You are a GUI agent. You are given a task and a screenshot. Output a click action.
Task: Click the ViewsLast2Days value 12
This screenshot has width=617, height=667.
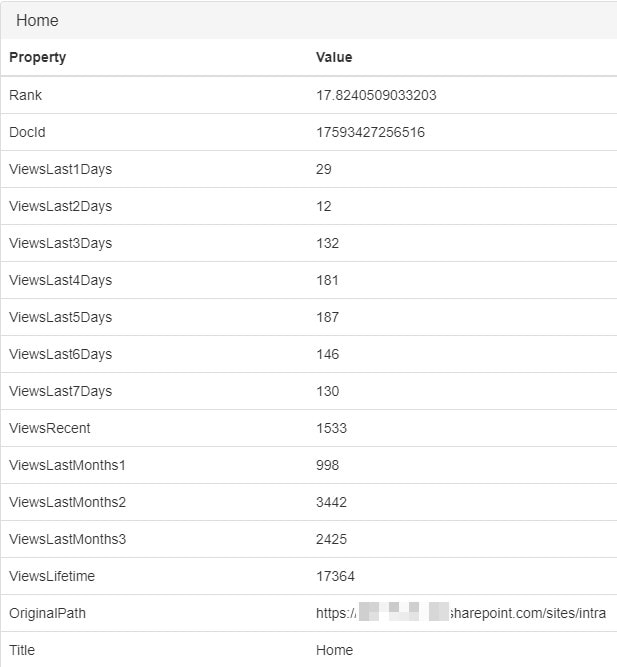[324, 206]
